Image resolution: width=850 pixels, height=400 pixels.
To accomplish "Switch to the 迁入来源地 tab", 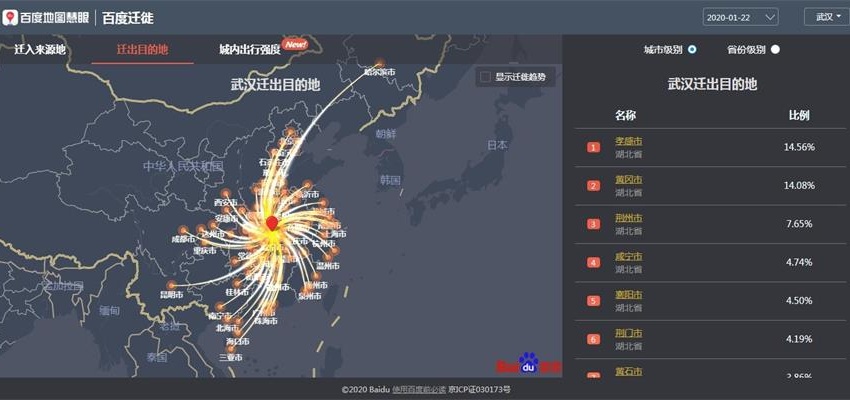I will pos(40,49).
